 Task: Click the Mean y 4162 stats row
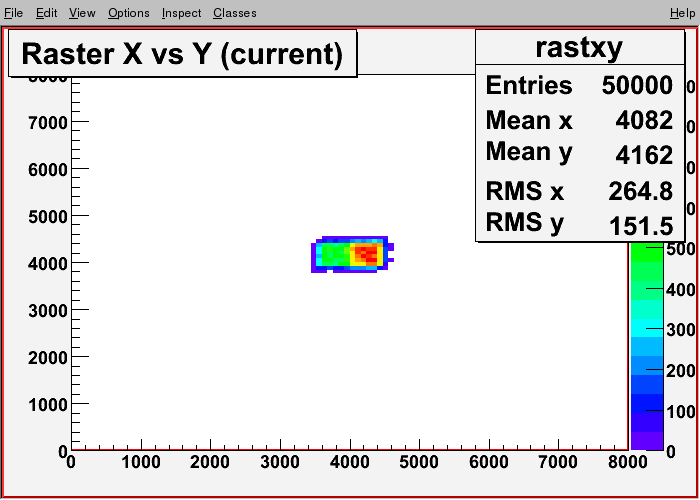[x=579, y=154]
